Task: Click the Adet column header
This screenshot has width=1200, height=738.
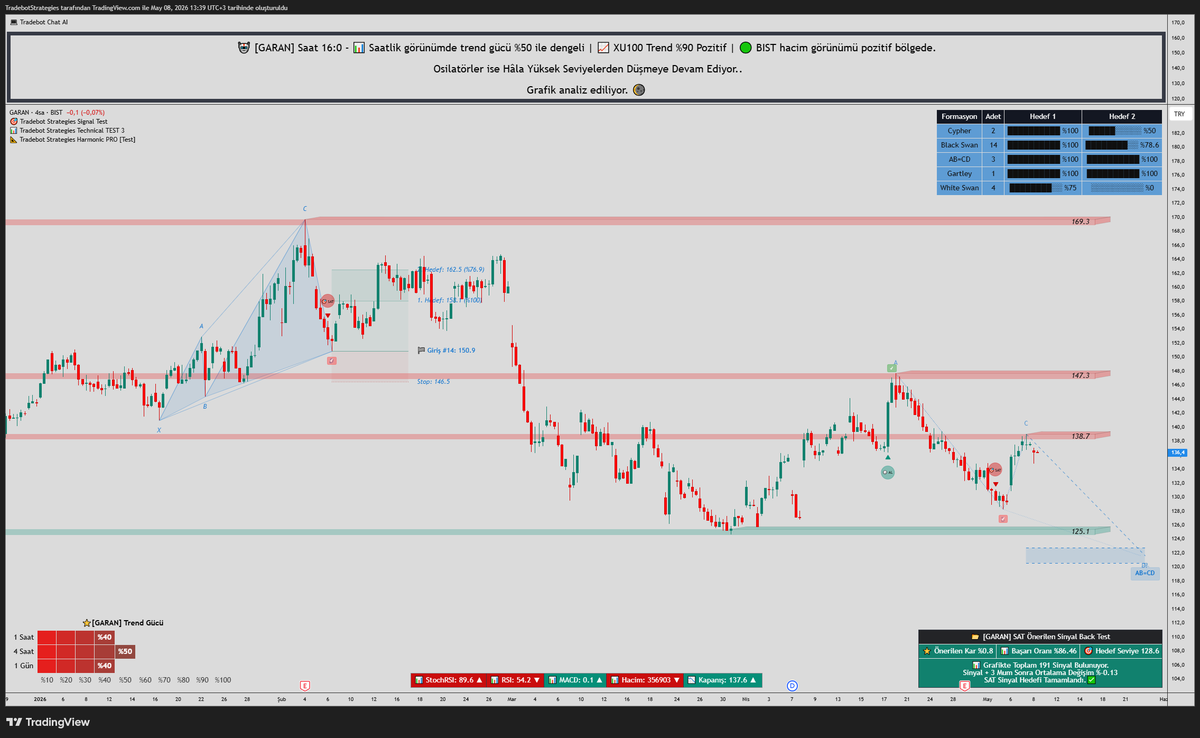Action: [993, 116]
